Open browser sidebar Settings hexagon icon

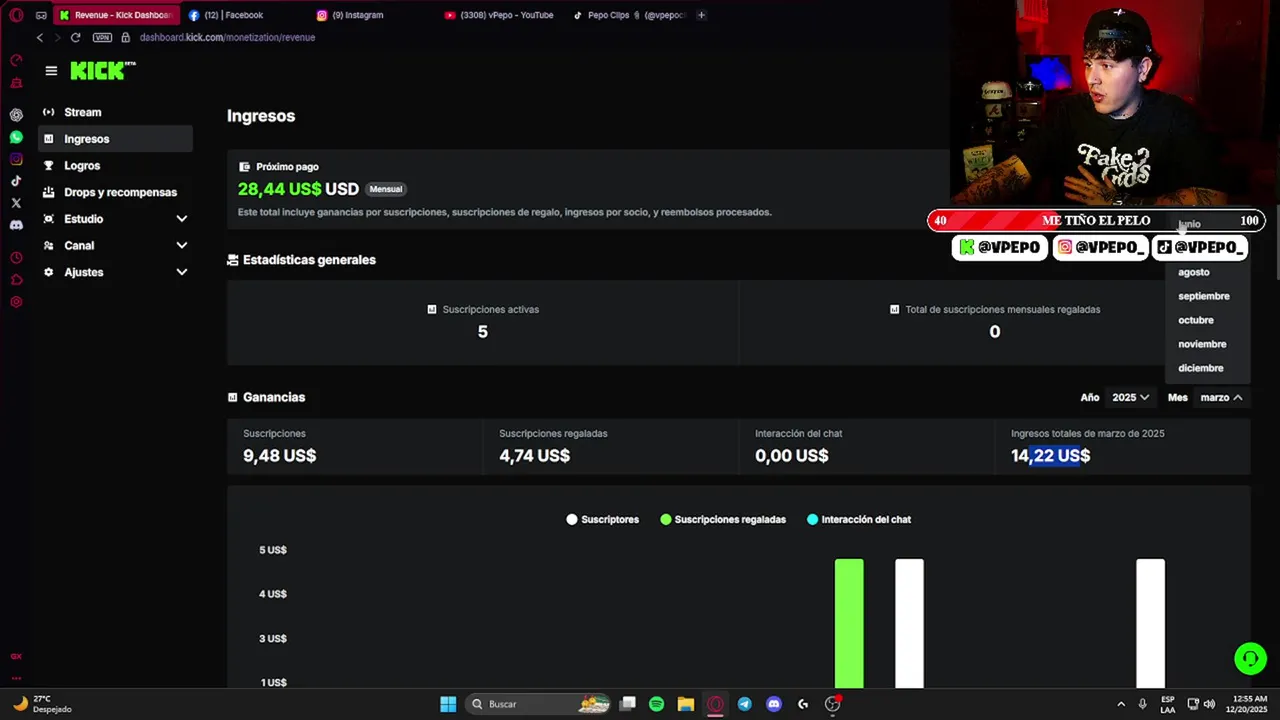[16, 302]
